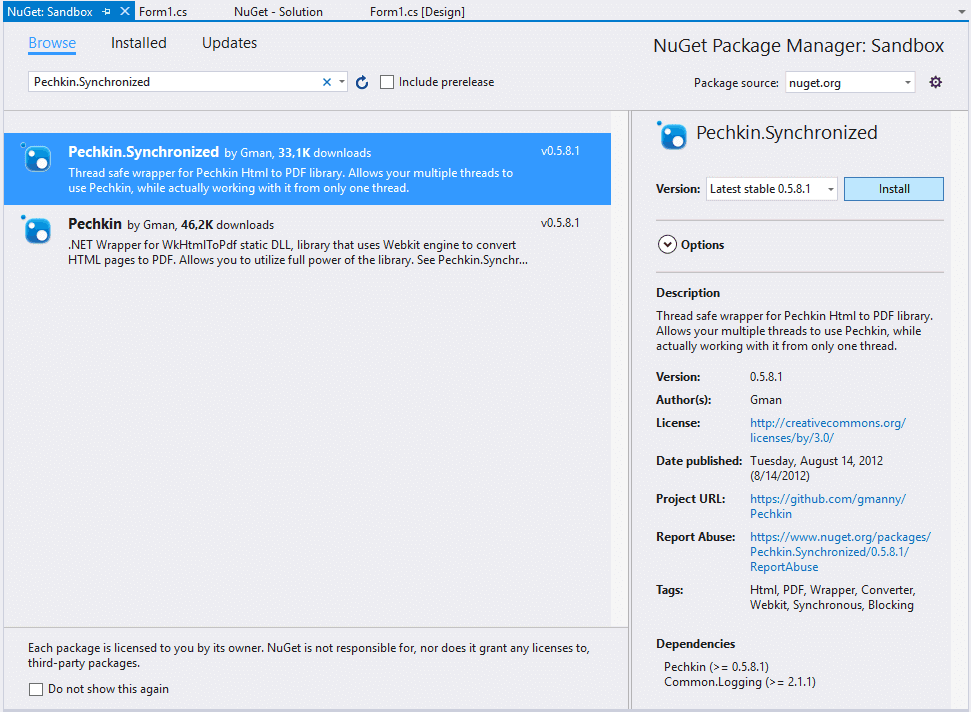Install the Pechkin.Synchronized package

click(x=893, y=188)
